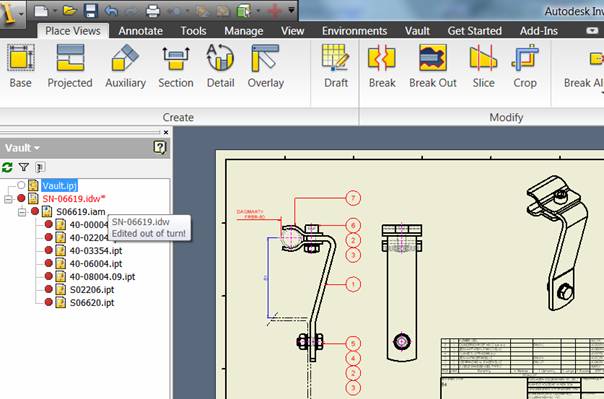Expand the quick access toolbar customize arrow

point(292,10)
